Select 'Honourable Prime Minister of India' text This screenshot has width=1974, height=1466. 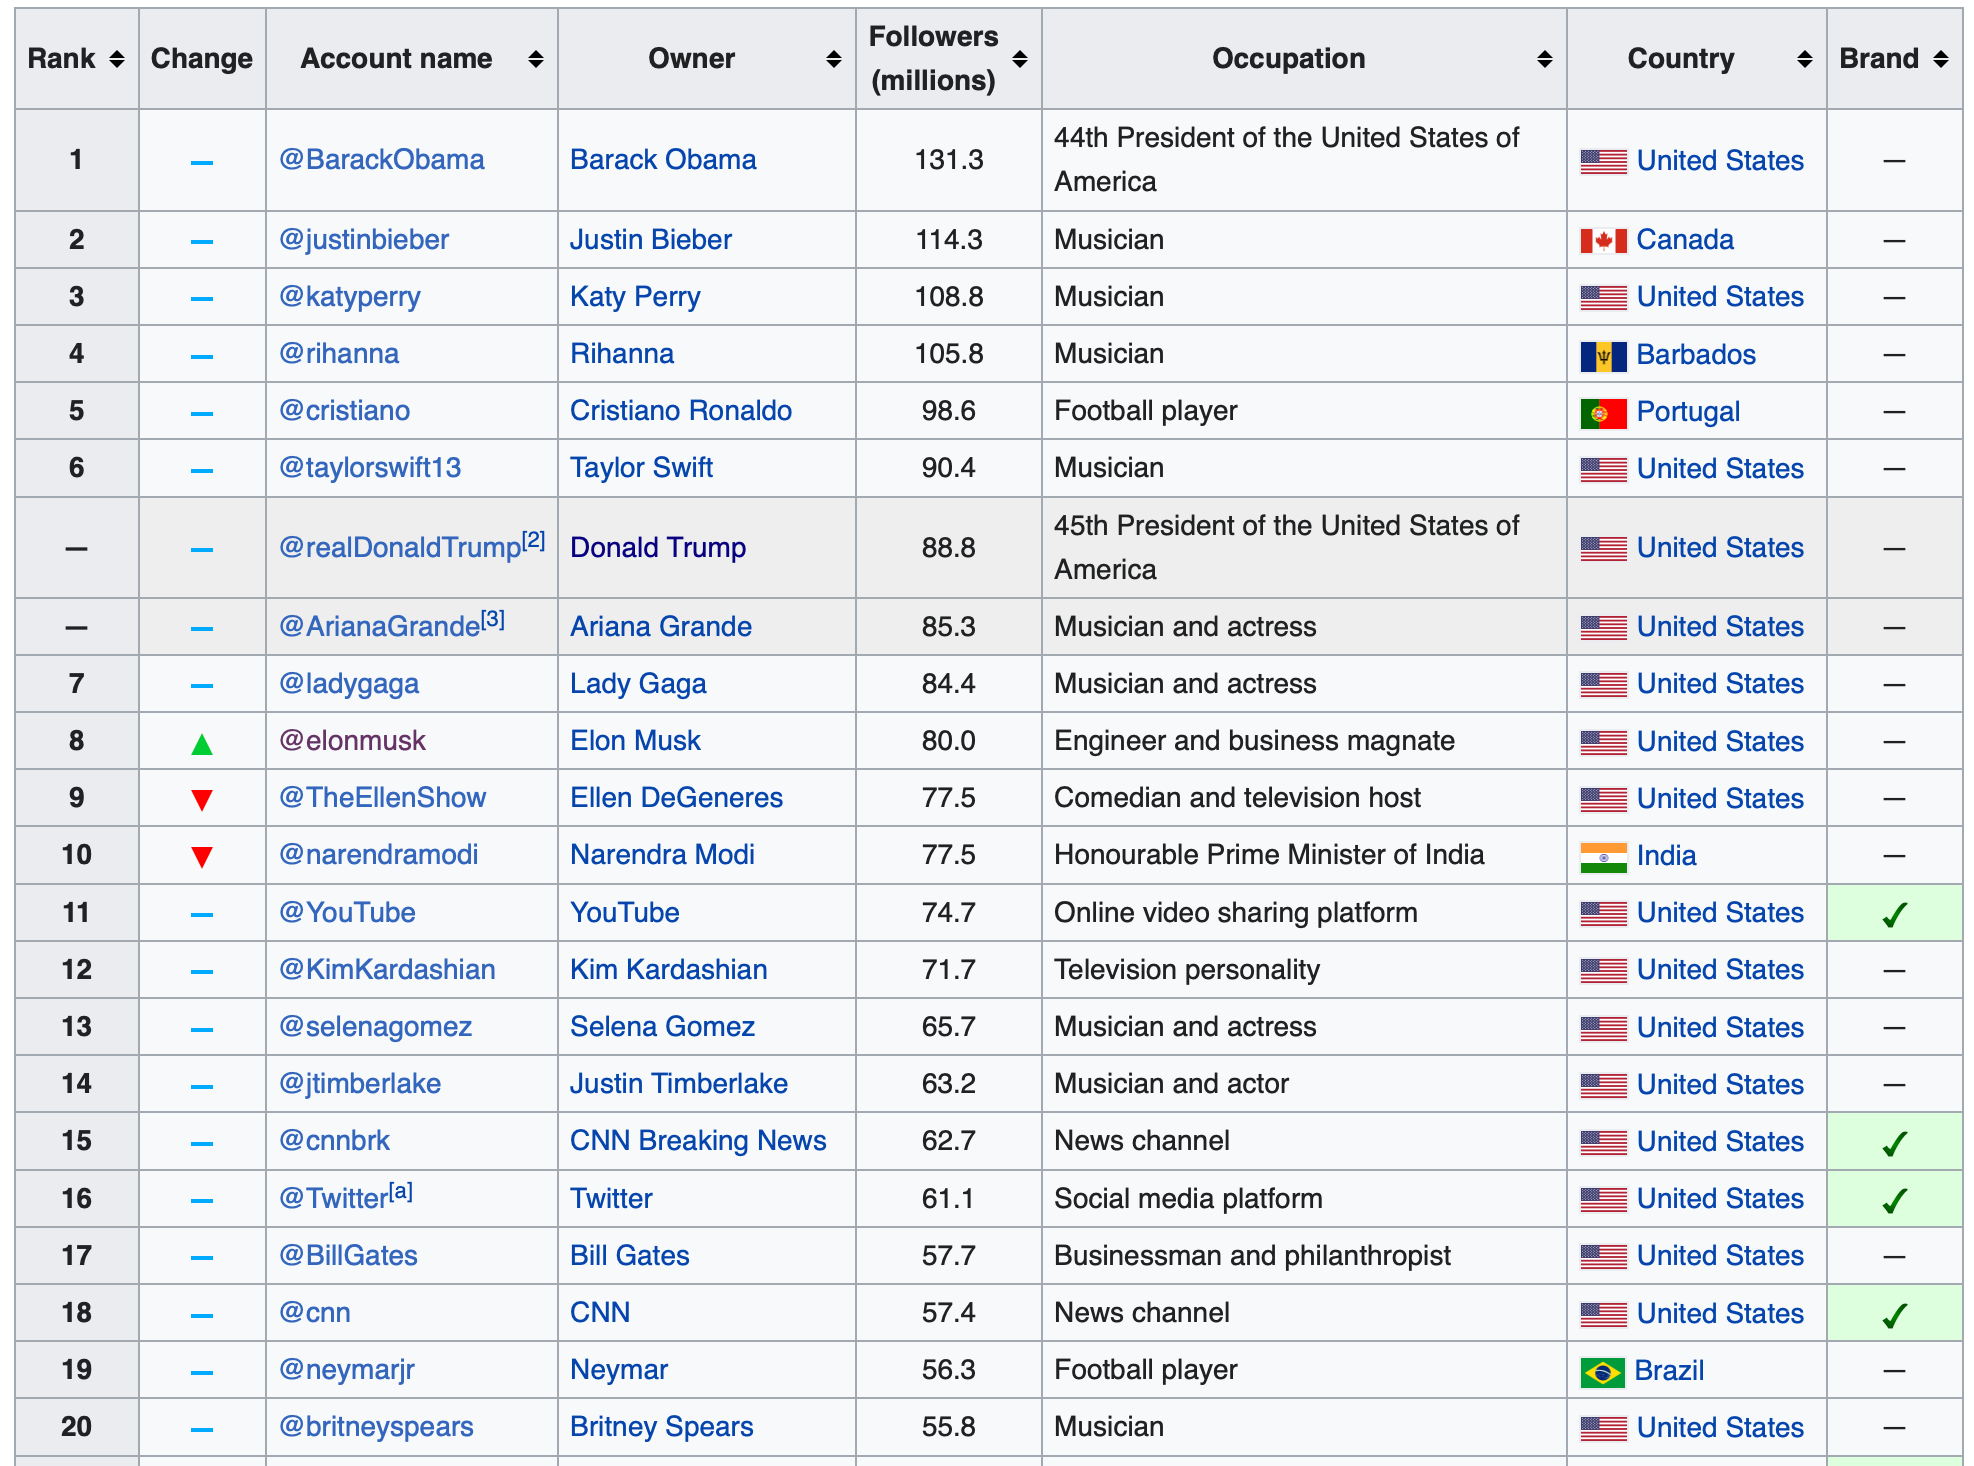click(x=1269, y=855)
